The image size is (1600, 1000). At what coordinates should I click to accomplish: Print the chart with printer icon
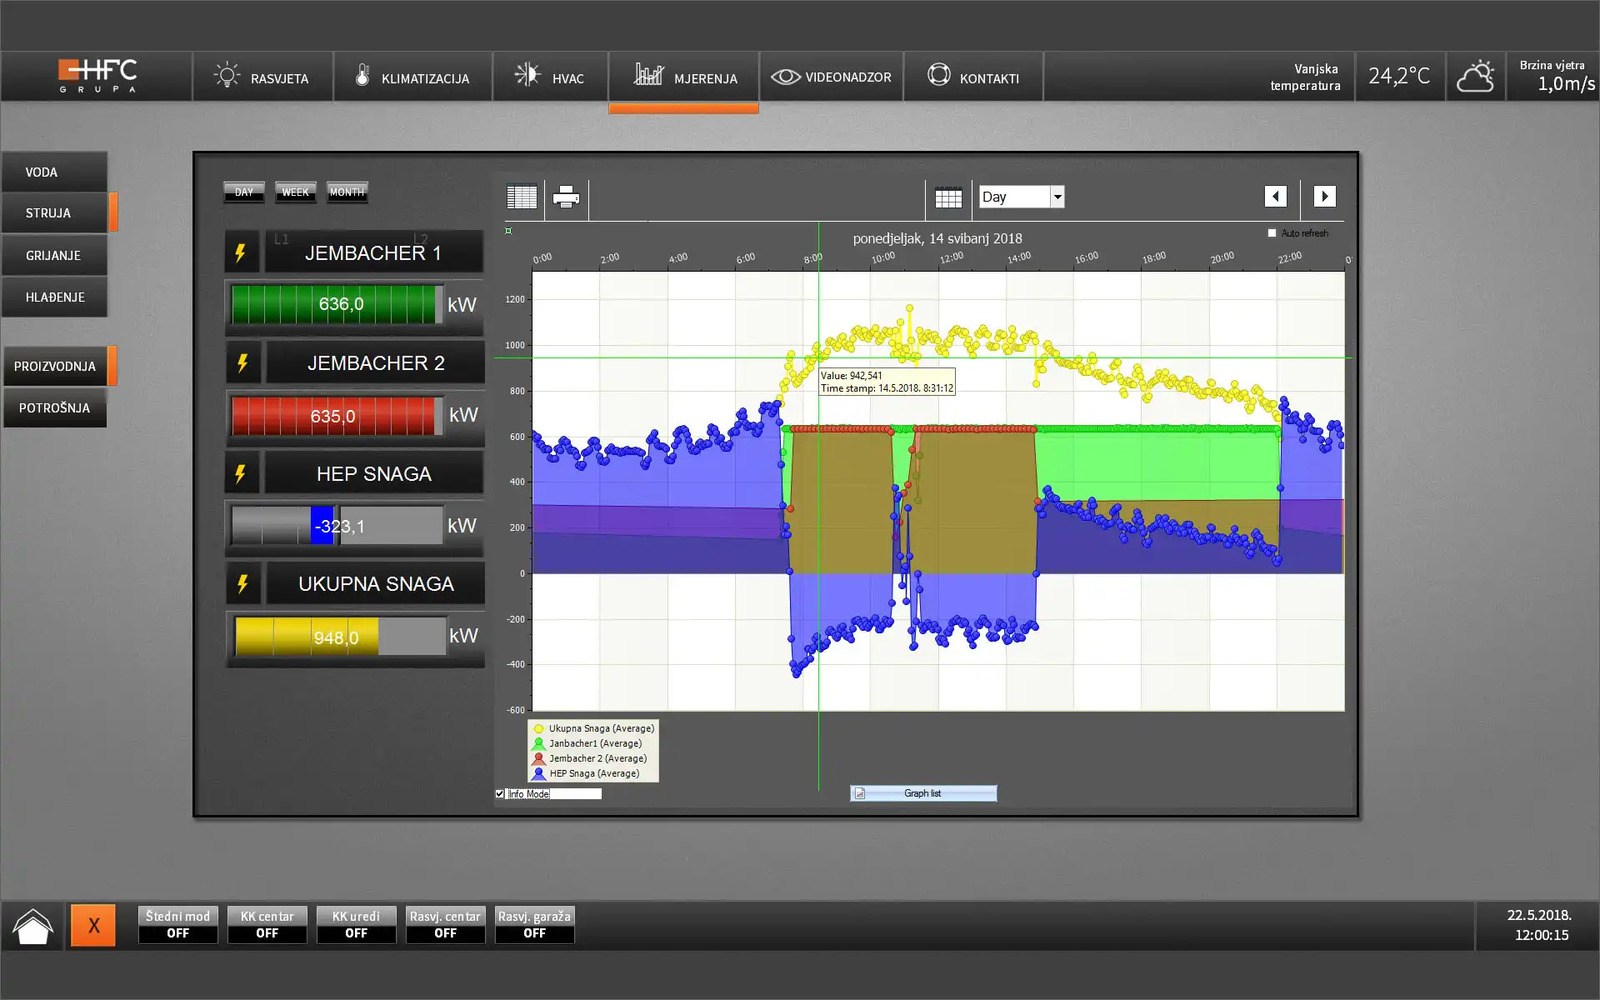pos(566,197)
